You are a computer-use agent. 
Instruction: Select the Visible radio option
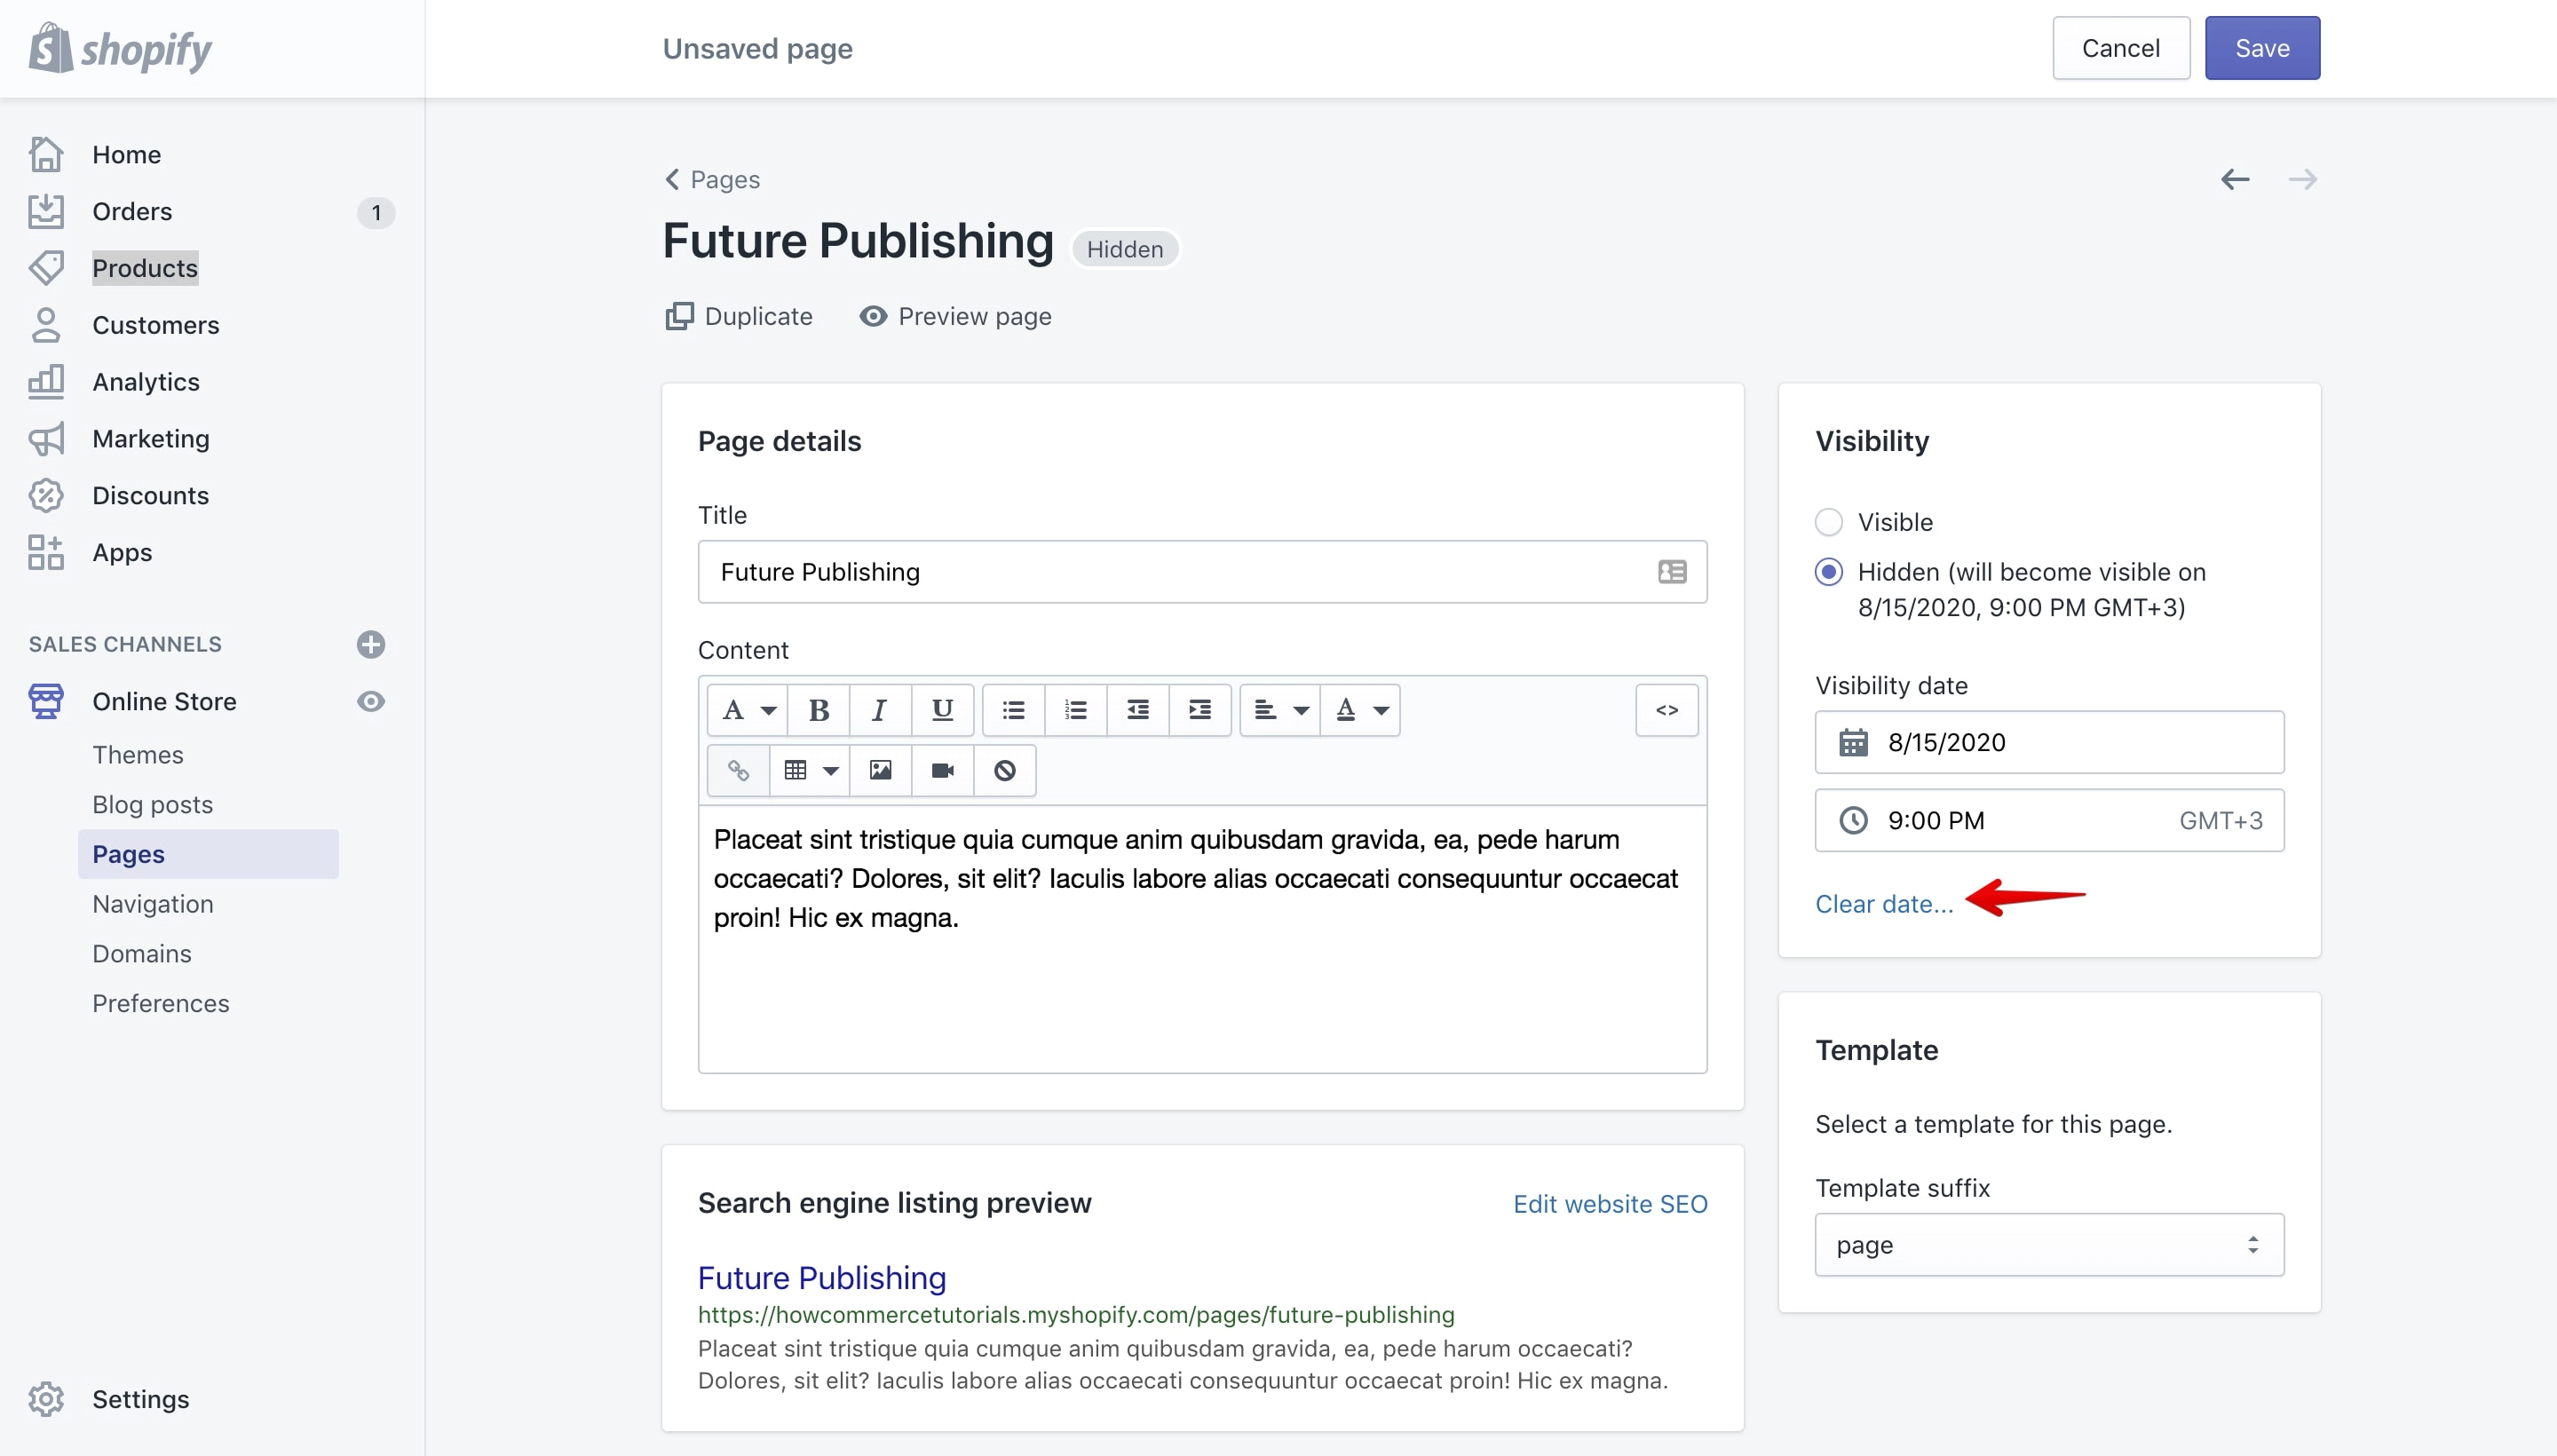tap(1828, 522)
